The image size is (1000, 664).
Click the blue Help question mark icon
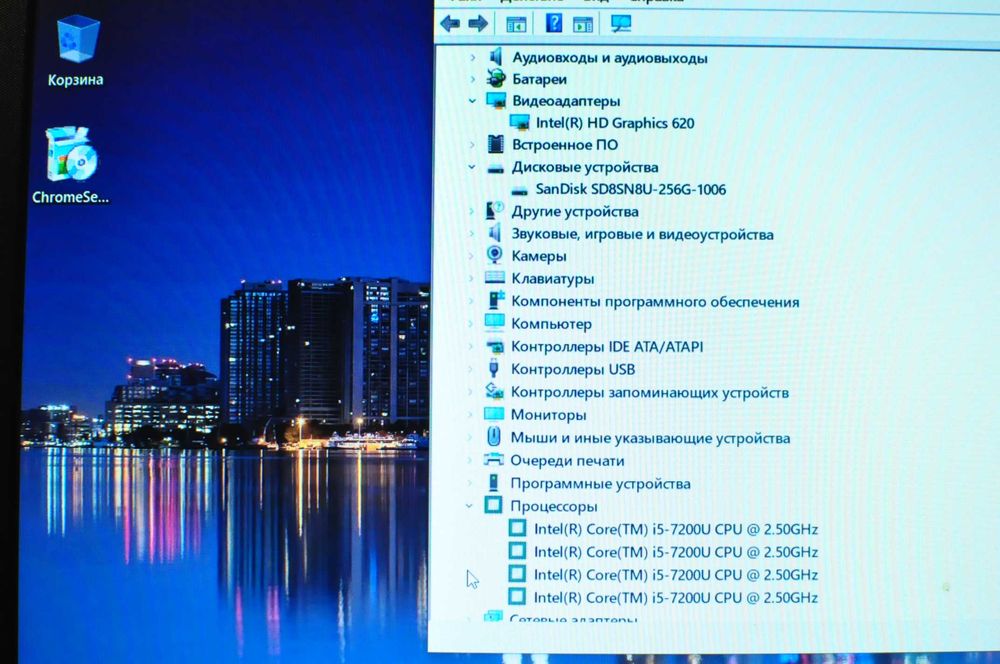tap(554, 23)
